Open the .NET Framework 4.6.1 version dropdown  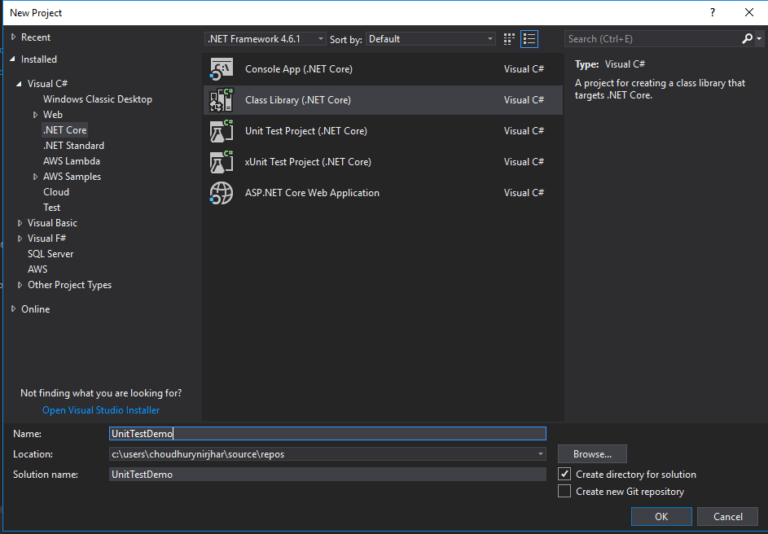pos(265,39)
